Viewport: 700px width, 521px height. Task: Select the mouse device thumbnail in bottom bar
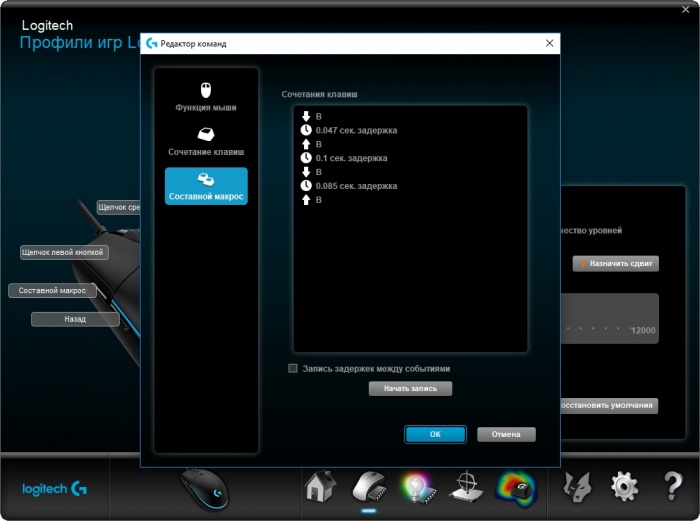point(204,490)
